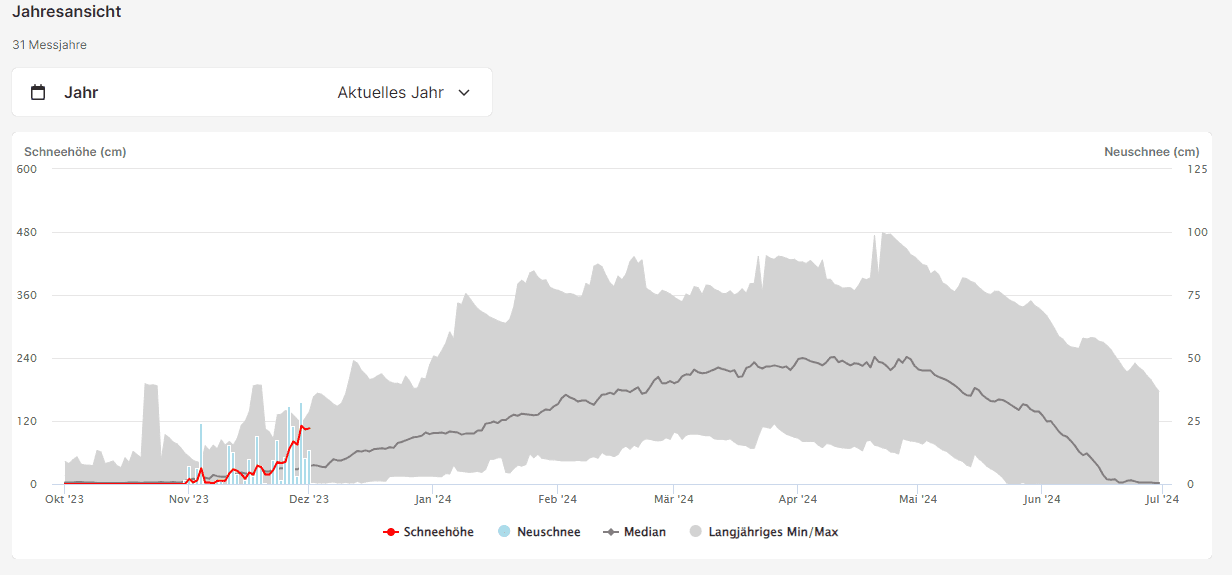Select the Mai '24 x-axis label

pyautogui.click(x=918, y=499)
